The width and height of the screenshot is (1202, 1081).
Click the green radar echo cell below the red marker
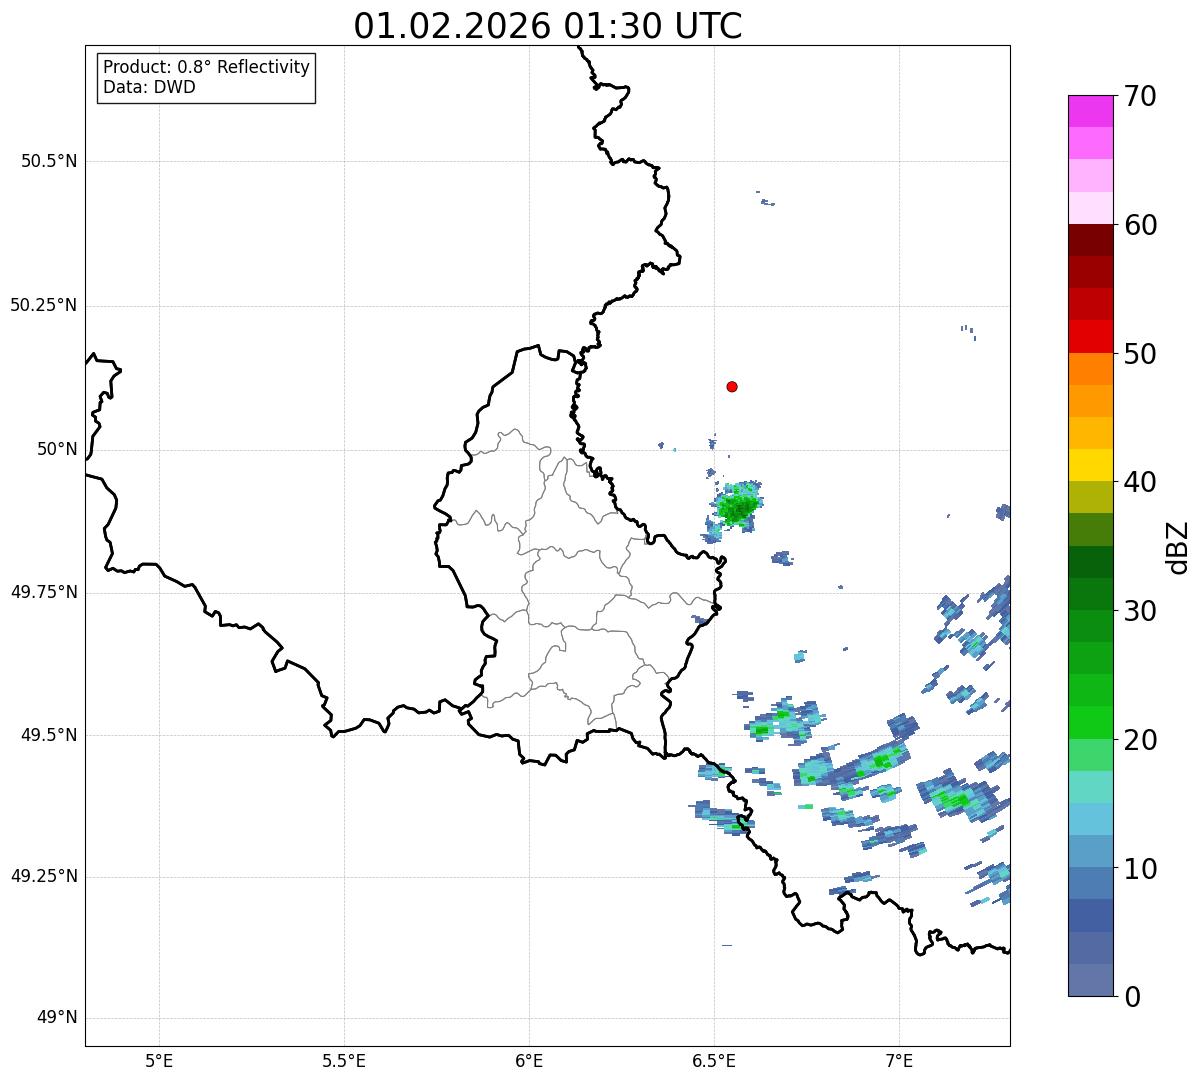[738, 505]
